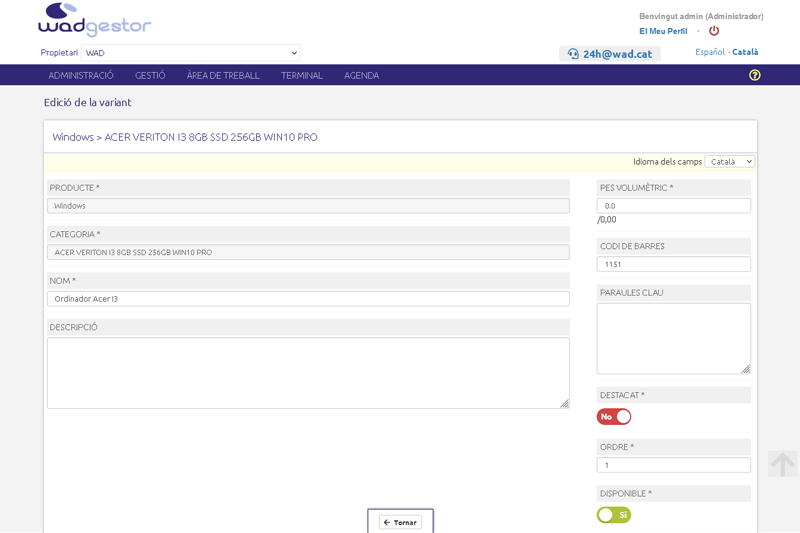Toggle the Disponible switch currently set to Sí

tap(614, 515)
